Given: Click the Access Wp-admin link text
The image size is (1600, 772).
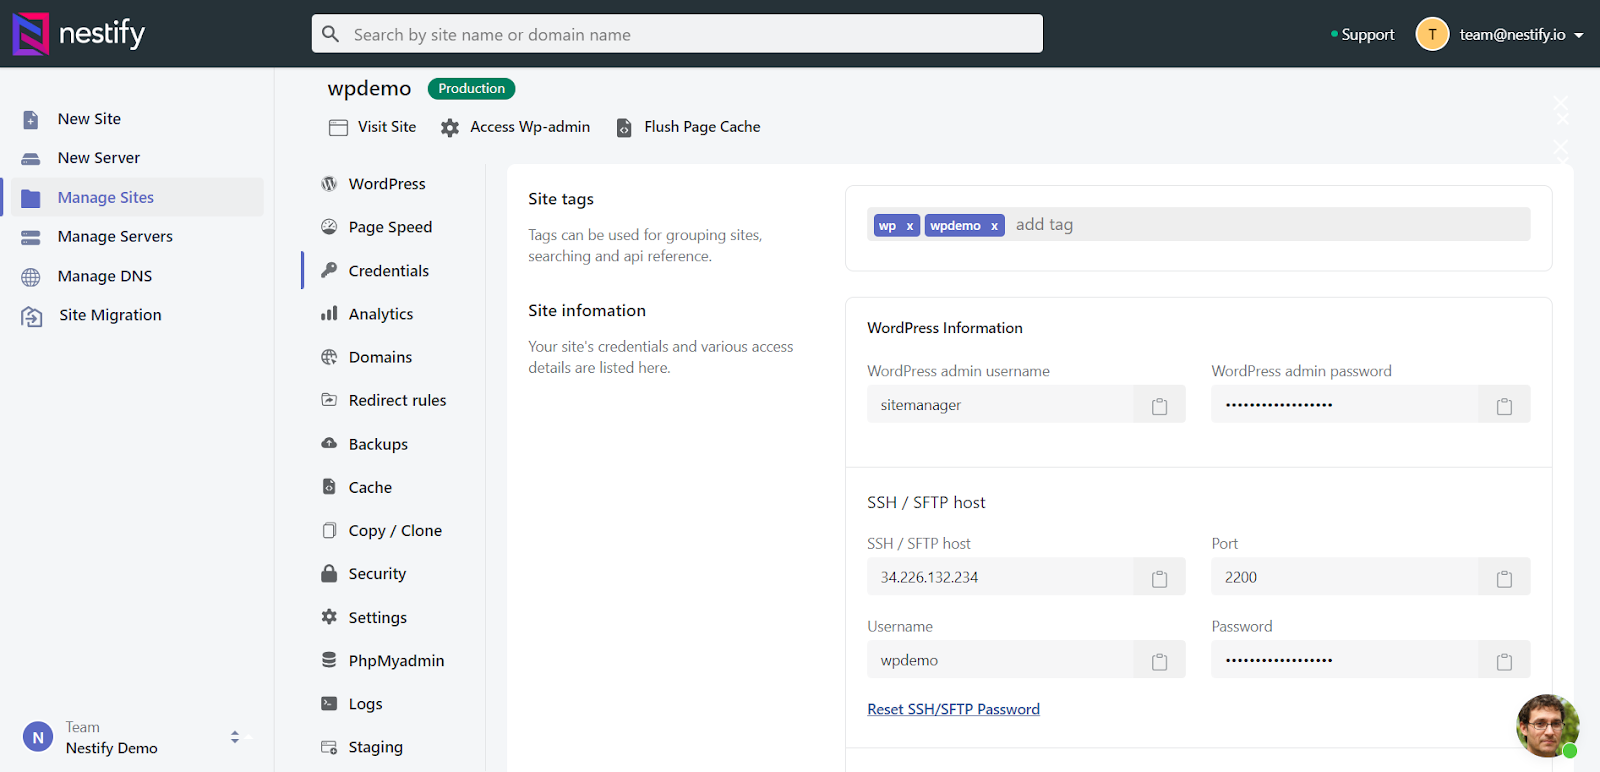Looking at the screenshot, I should tap(530, 127).
